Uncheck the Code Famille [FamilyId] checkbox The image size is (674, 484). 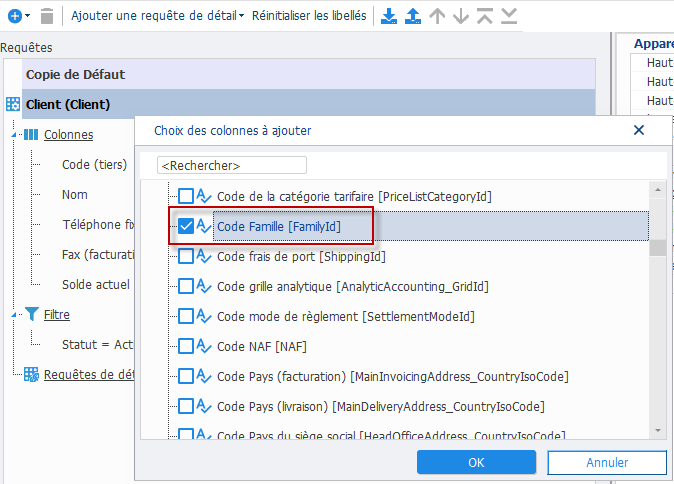pos(186,226)
